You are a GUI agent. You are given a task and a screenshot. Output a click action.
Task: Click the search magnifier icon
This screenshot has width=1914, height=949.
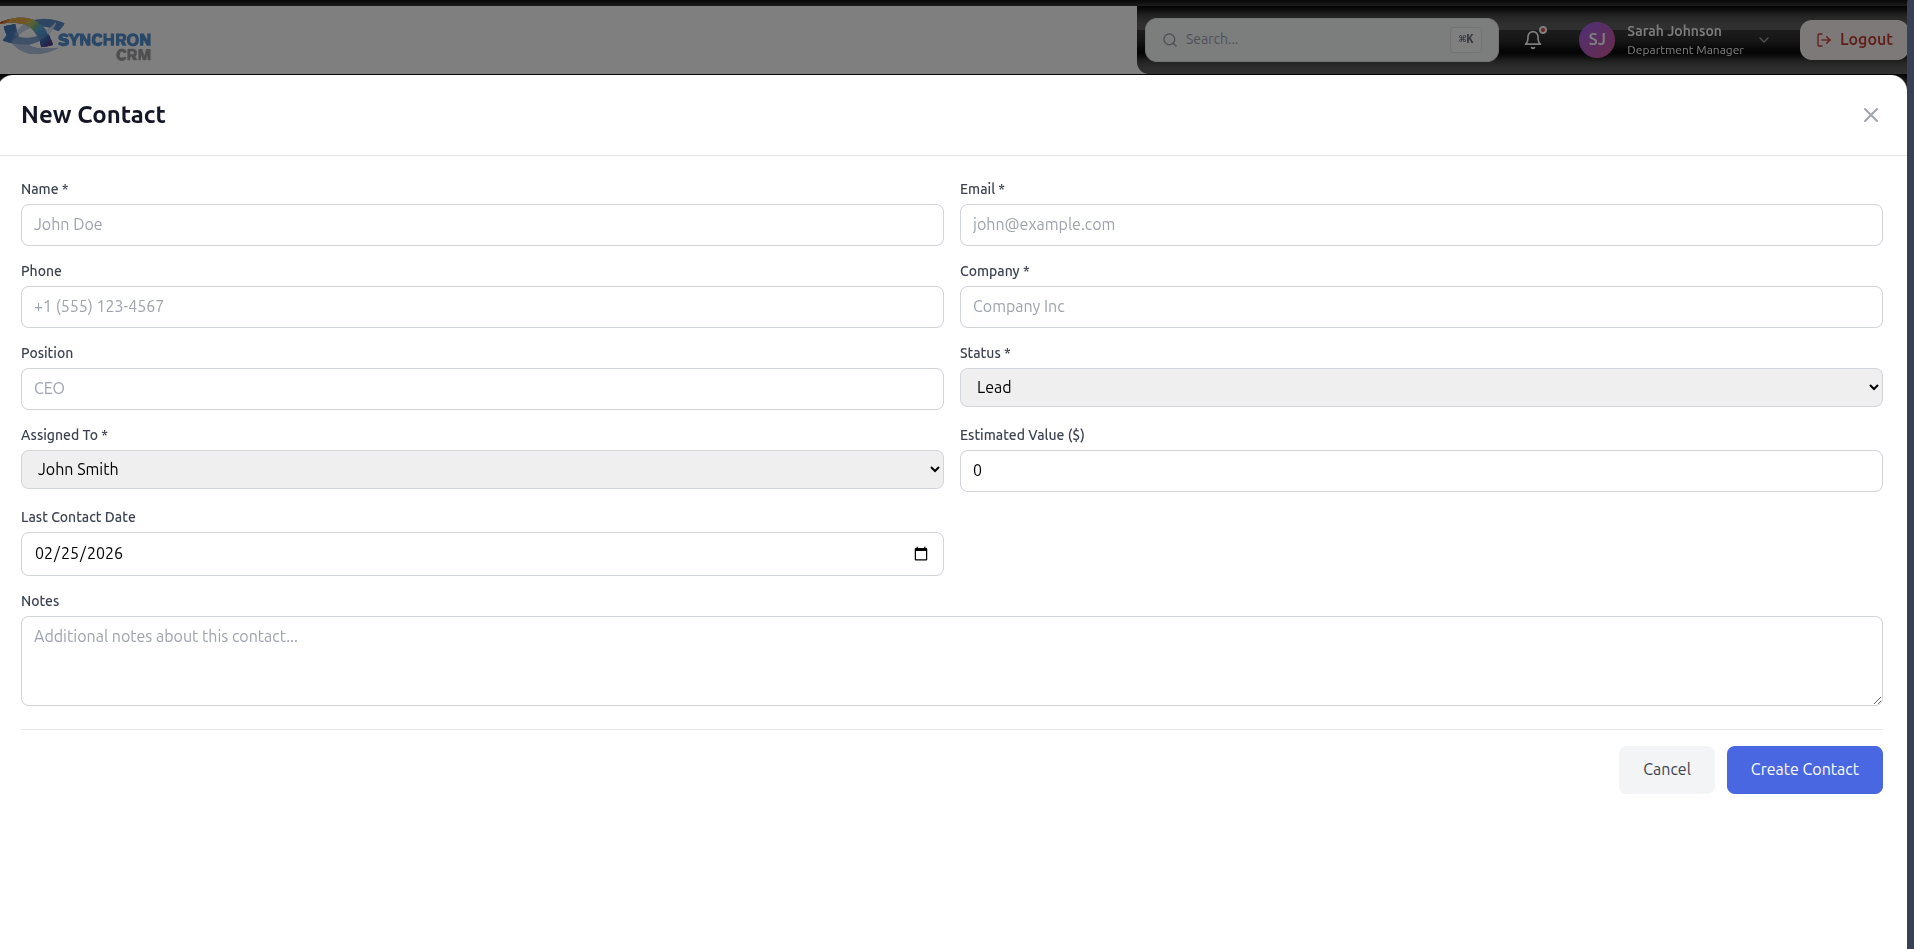point(1169,40)
